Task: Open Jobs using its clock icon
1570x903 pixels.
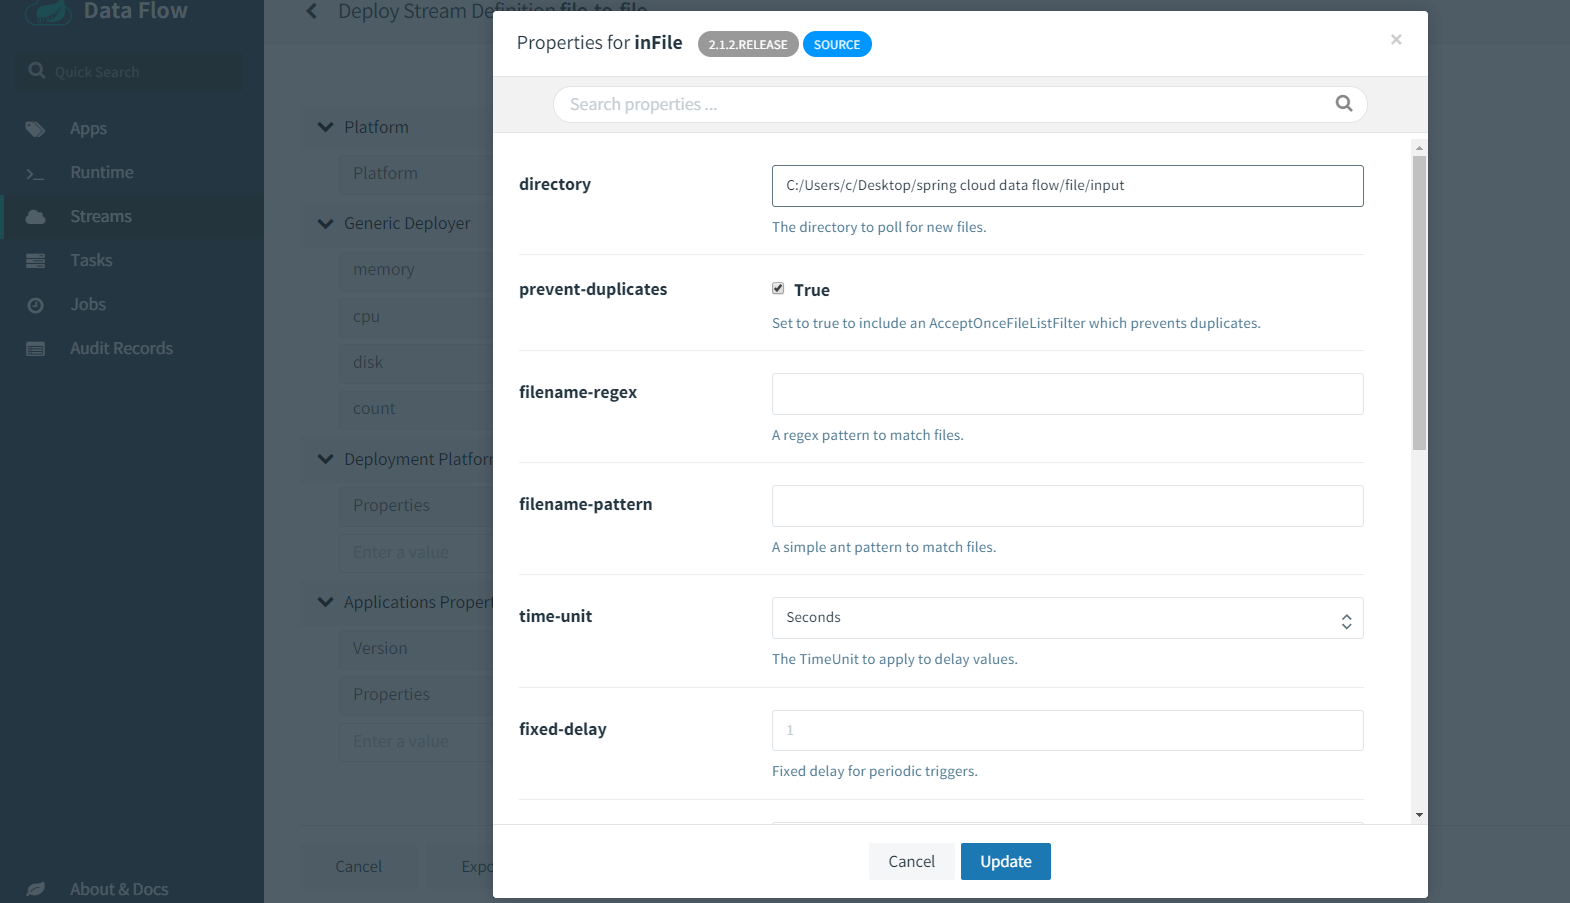Action: tap(36, 304)
